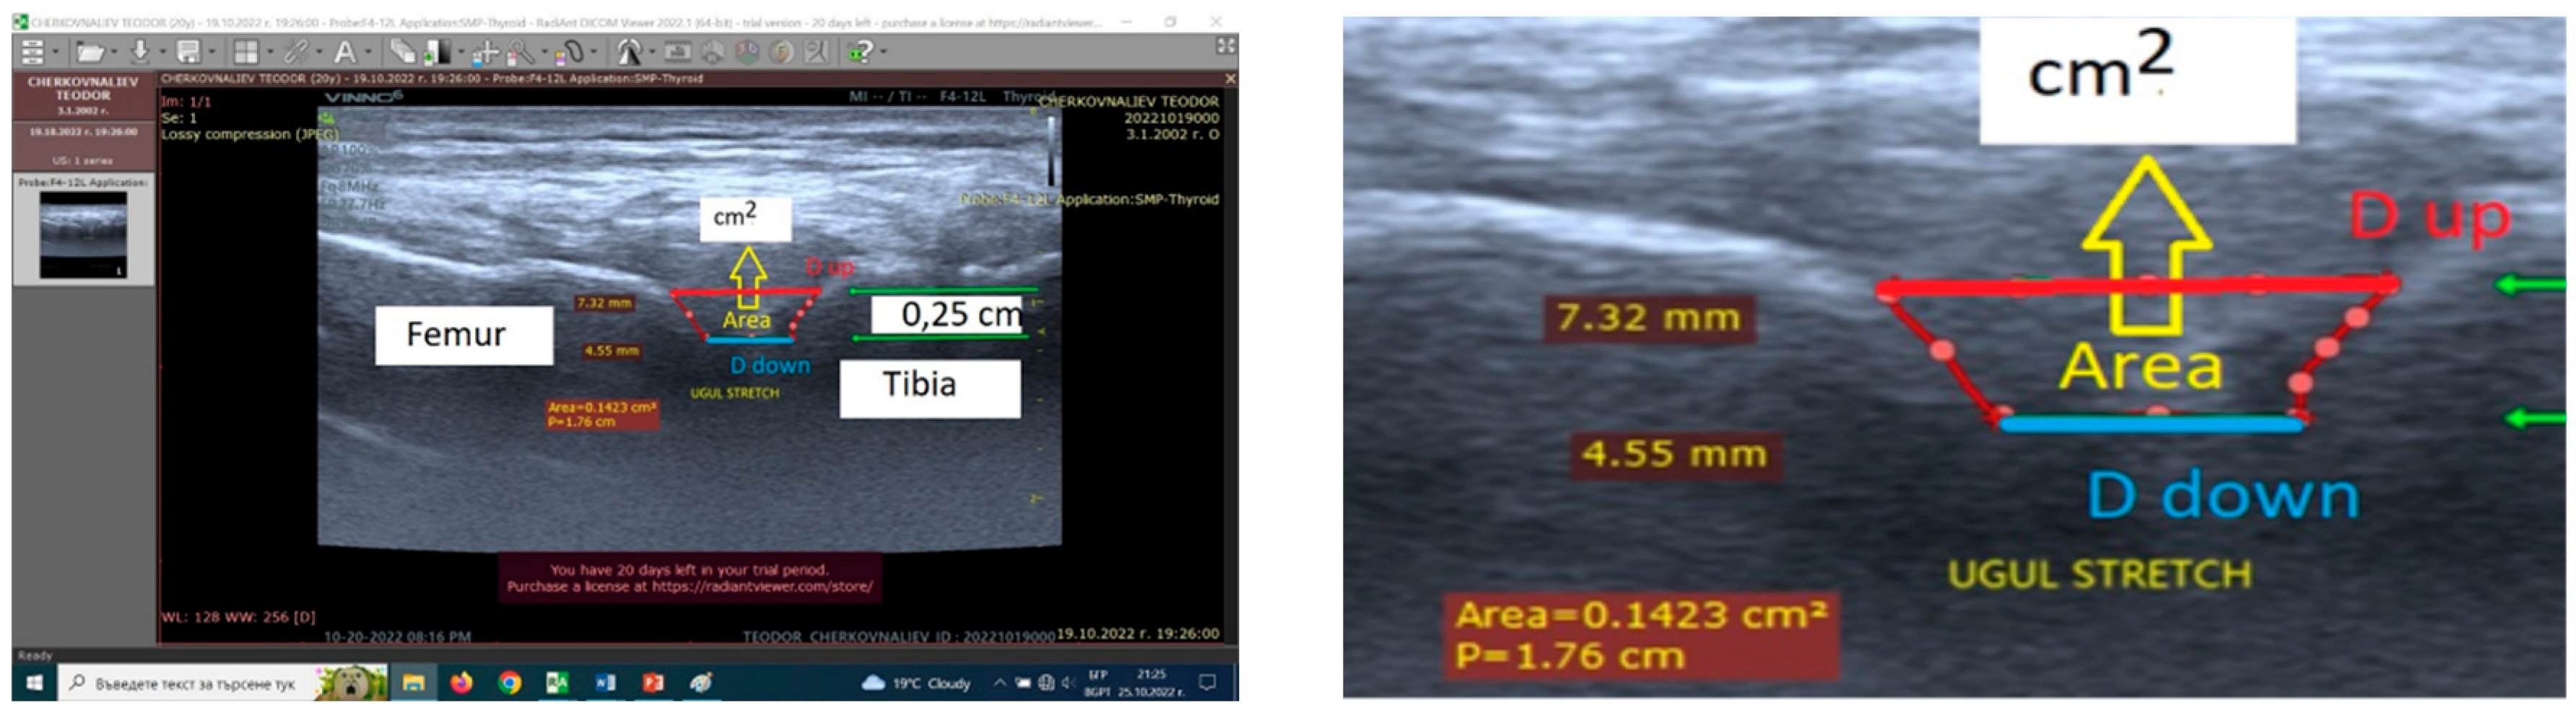Close the ultrasound image panel with X
The image size is (2576, 713).
point(1230,78)
